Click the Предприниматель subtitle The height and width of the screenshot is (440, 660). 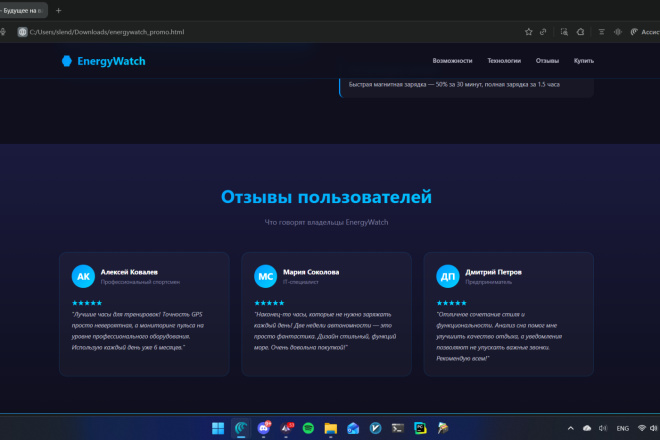tap(488, 282)
